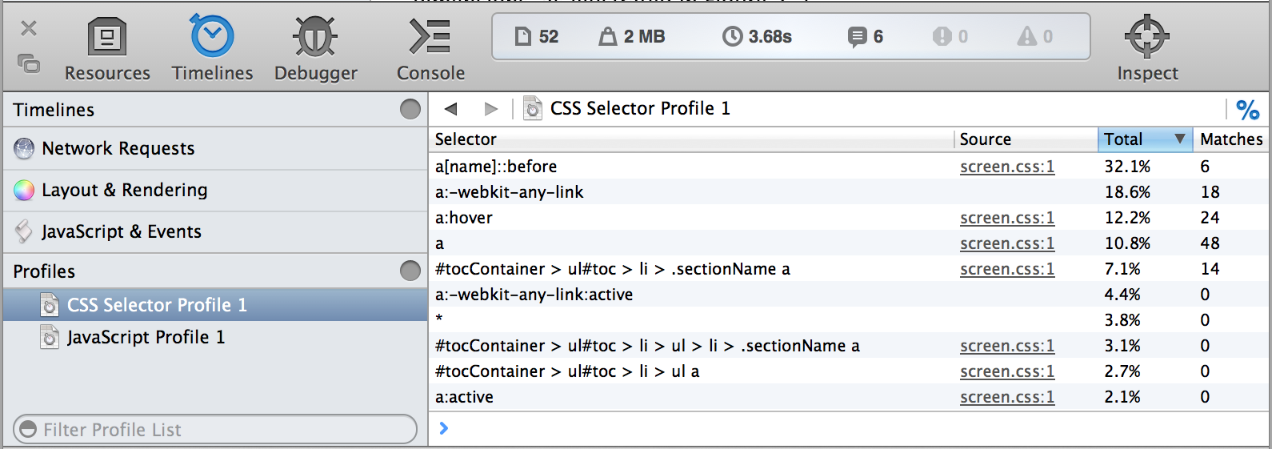Switch to the Timelines panel
1272x449 pixels.
(212, 50)
